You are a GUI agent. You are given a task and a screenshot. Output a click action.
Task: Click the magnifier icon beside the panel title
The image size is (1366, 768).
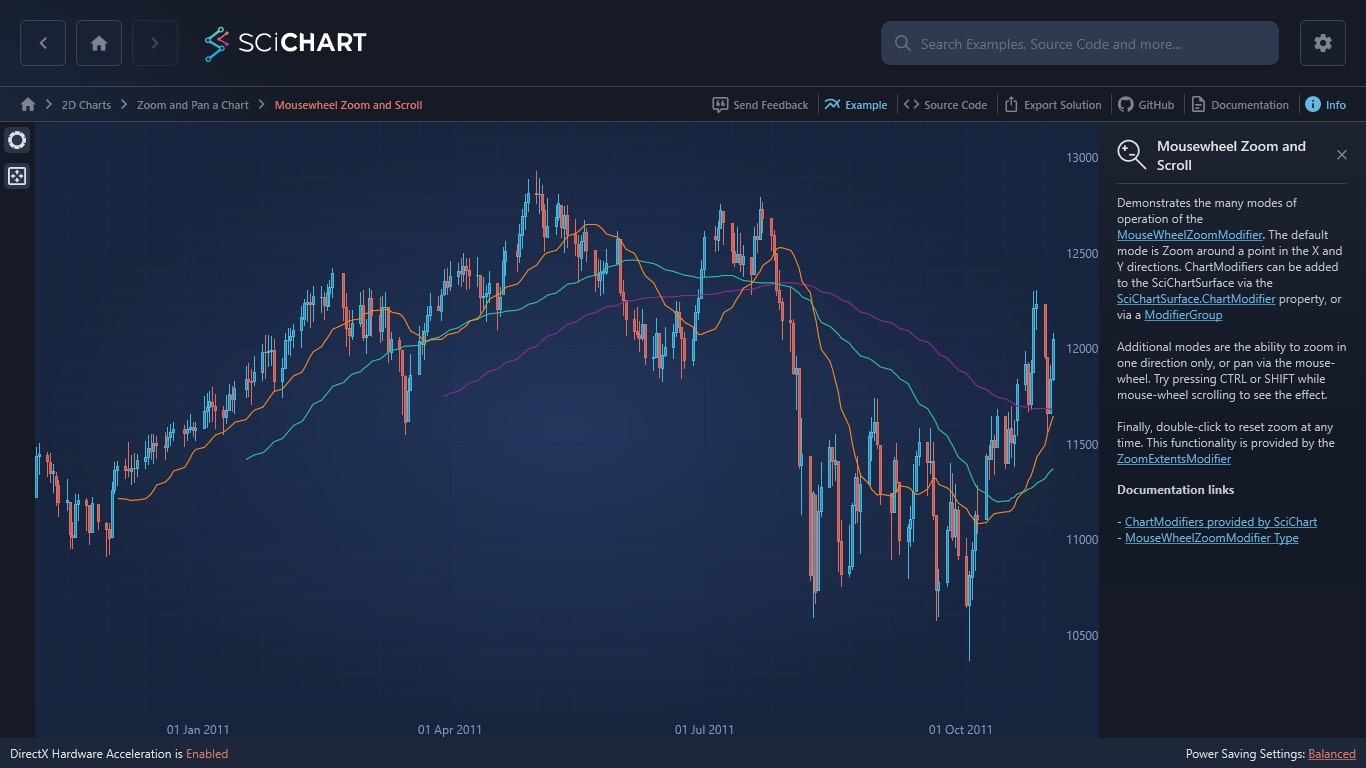click(1131, 154)
